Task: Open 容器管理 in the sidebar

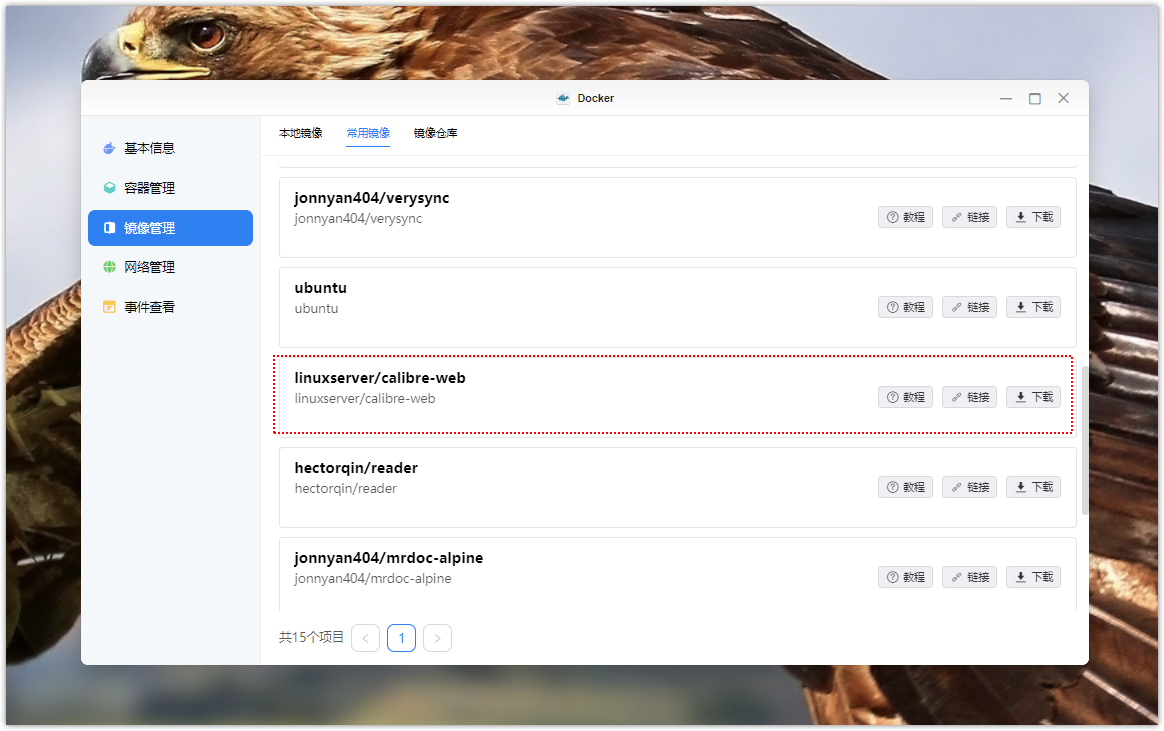Action: click(170, 189)
